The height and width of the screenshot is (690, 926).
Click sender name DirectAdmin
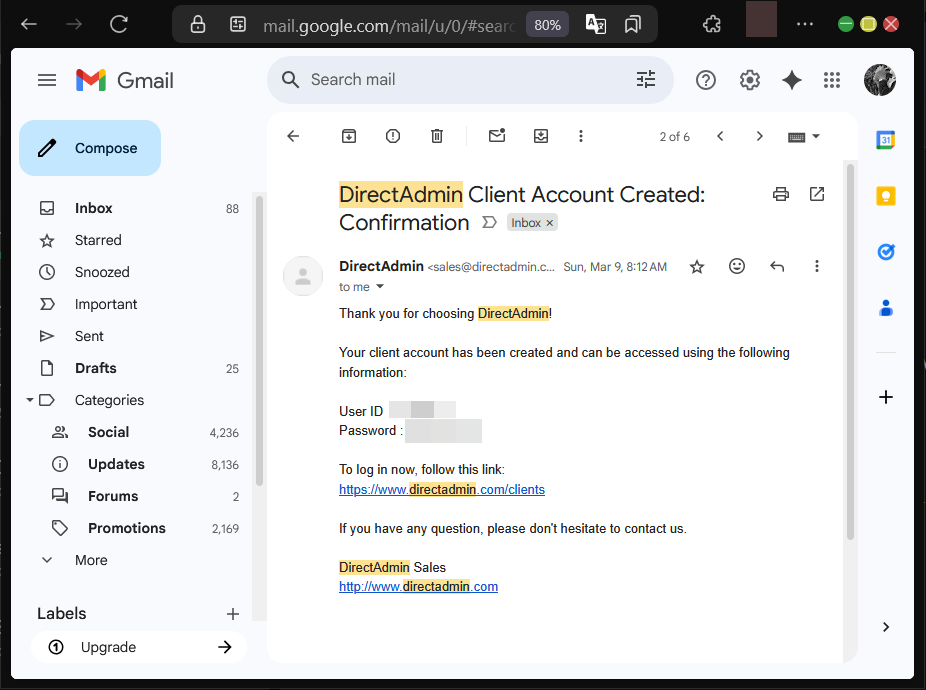[381, 266]
